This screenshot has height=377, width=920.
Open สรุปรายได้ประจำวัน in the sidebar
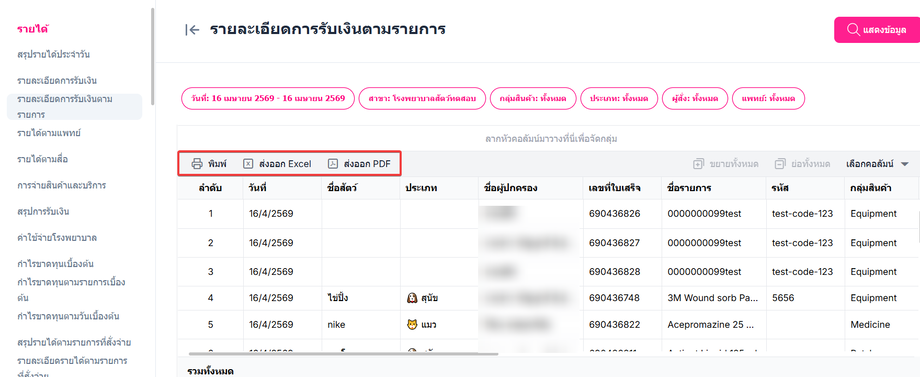(53, 55)
